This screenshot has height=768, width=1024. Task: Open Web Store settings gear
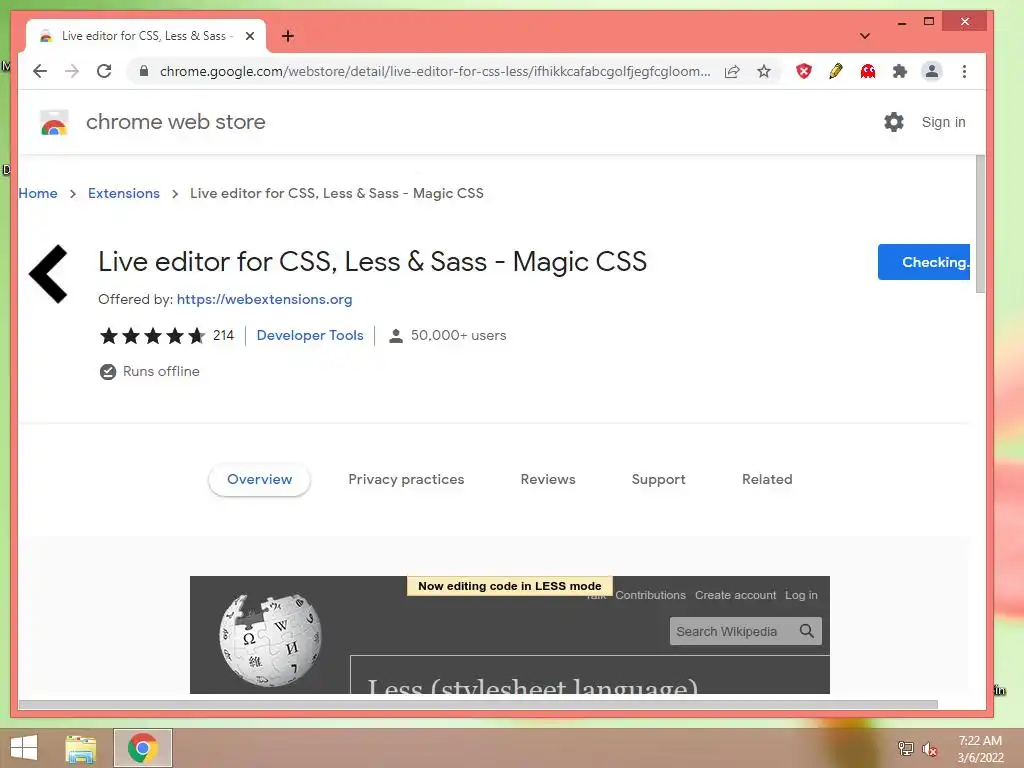(893, 122)
